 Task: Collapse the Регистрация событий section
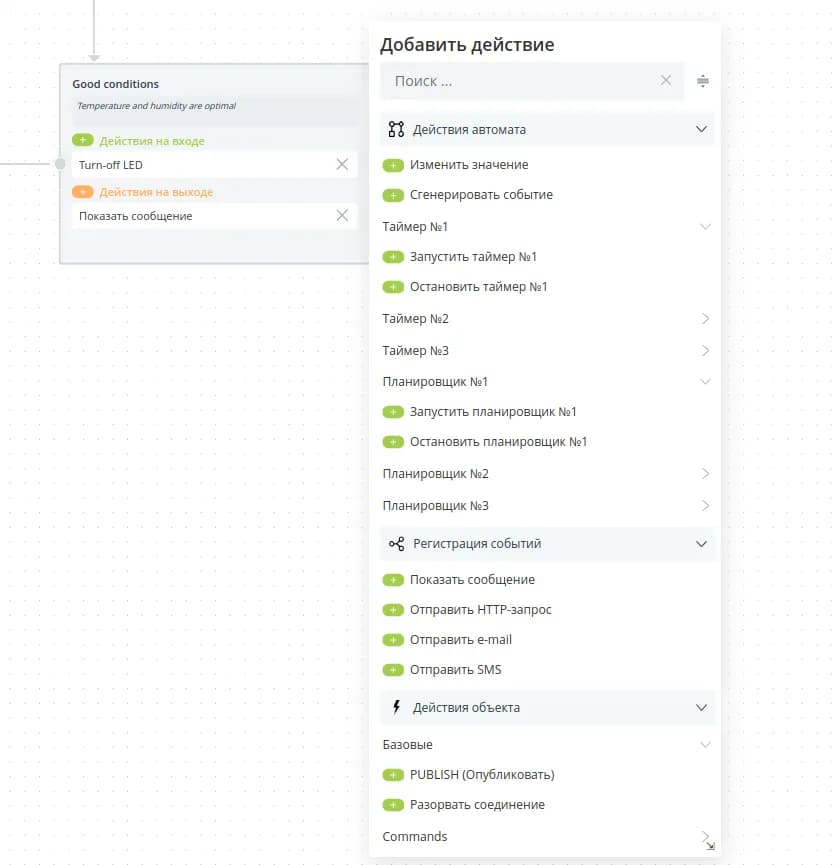click(x=701, y=544)
